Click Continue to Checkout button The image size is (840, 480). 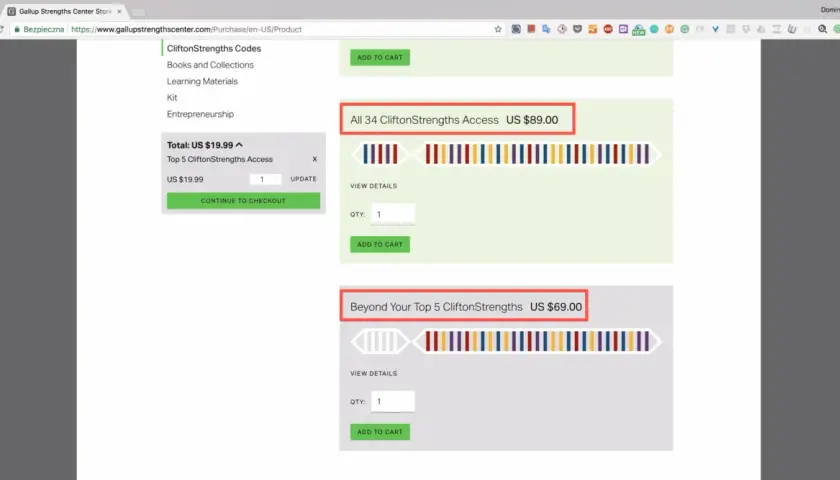[243, 201]
